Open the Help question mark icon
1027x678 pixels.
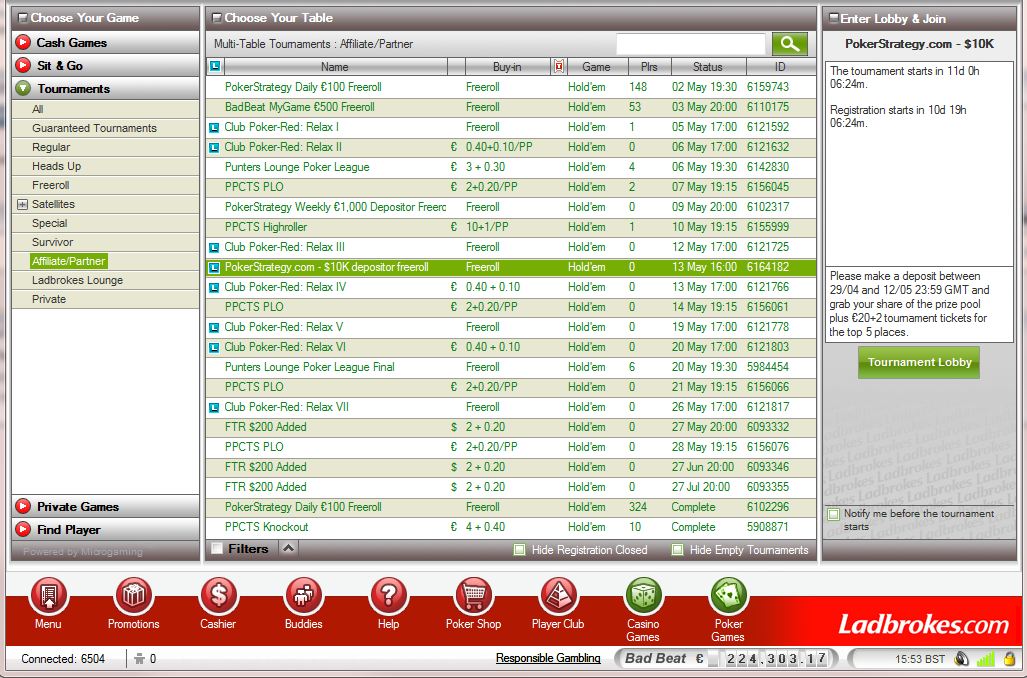click(x=388, y=595)
